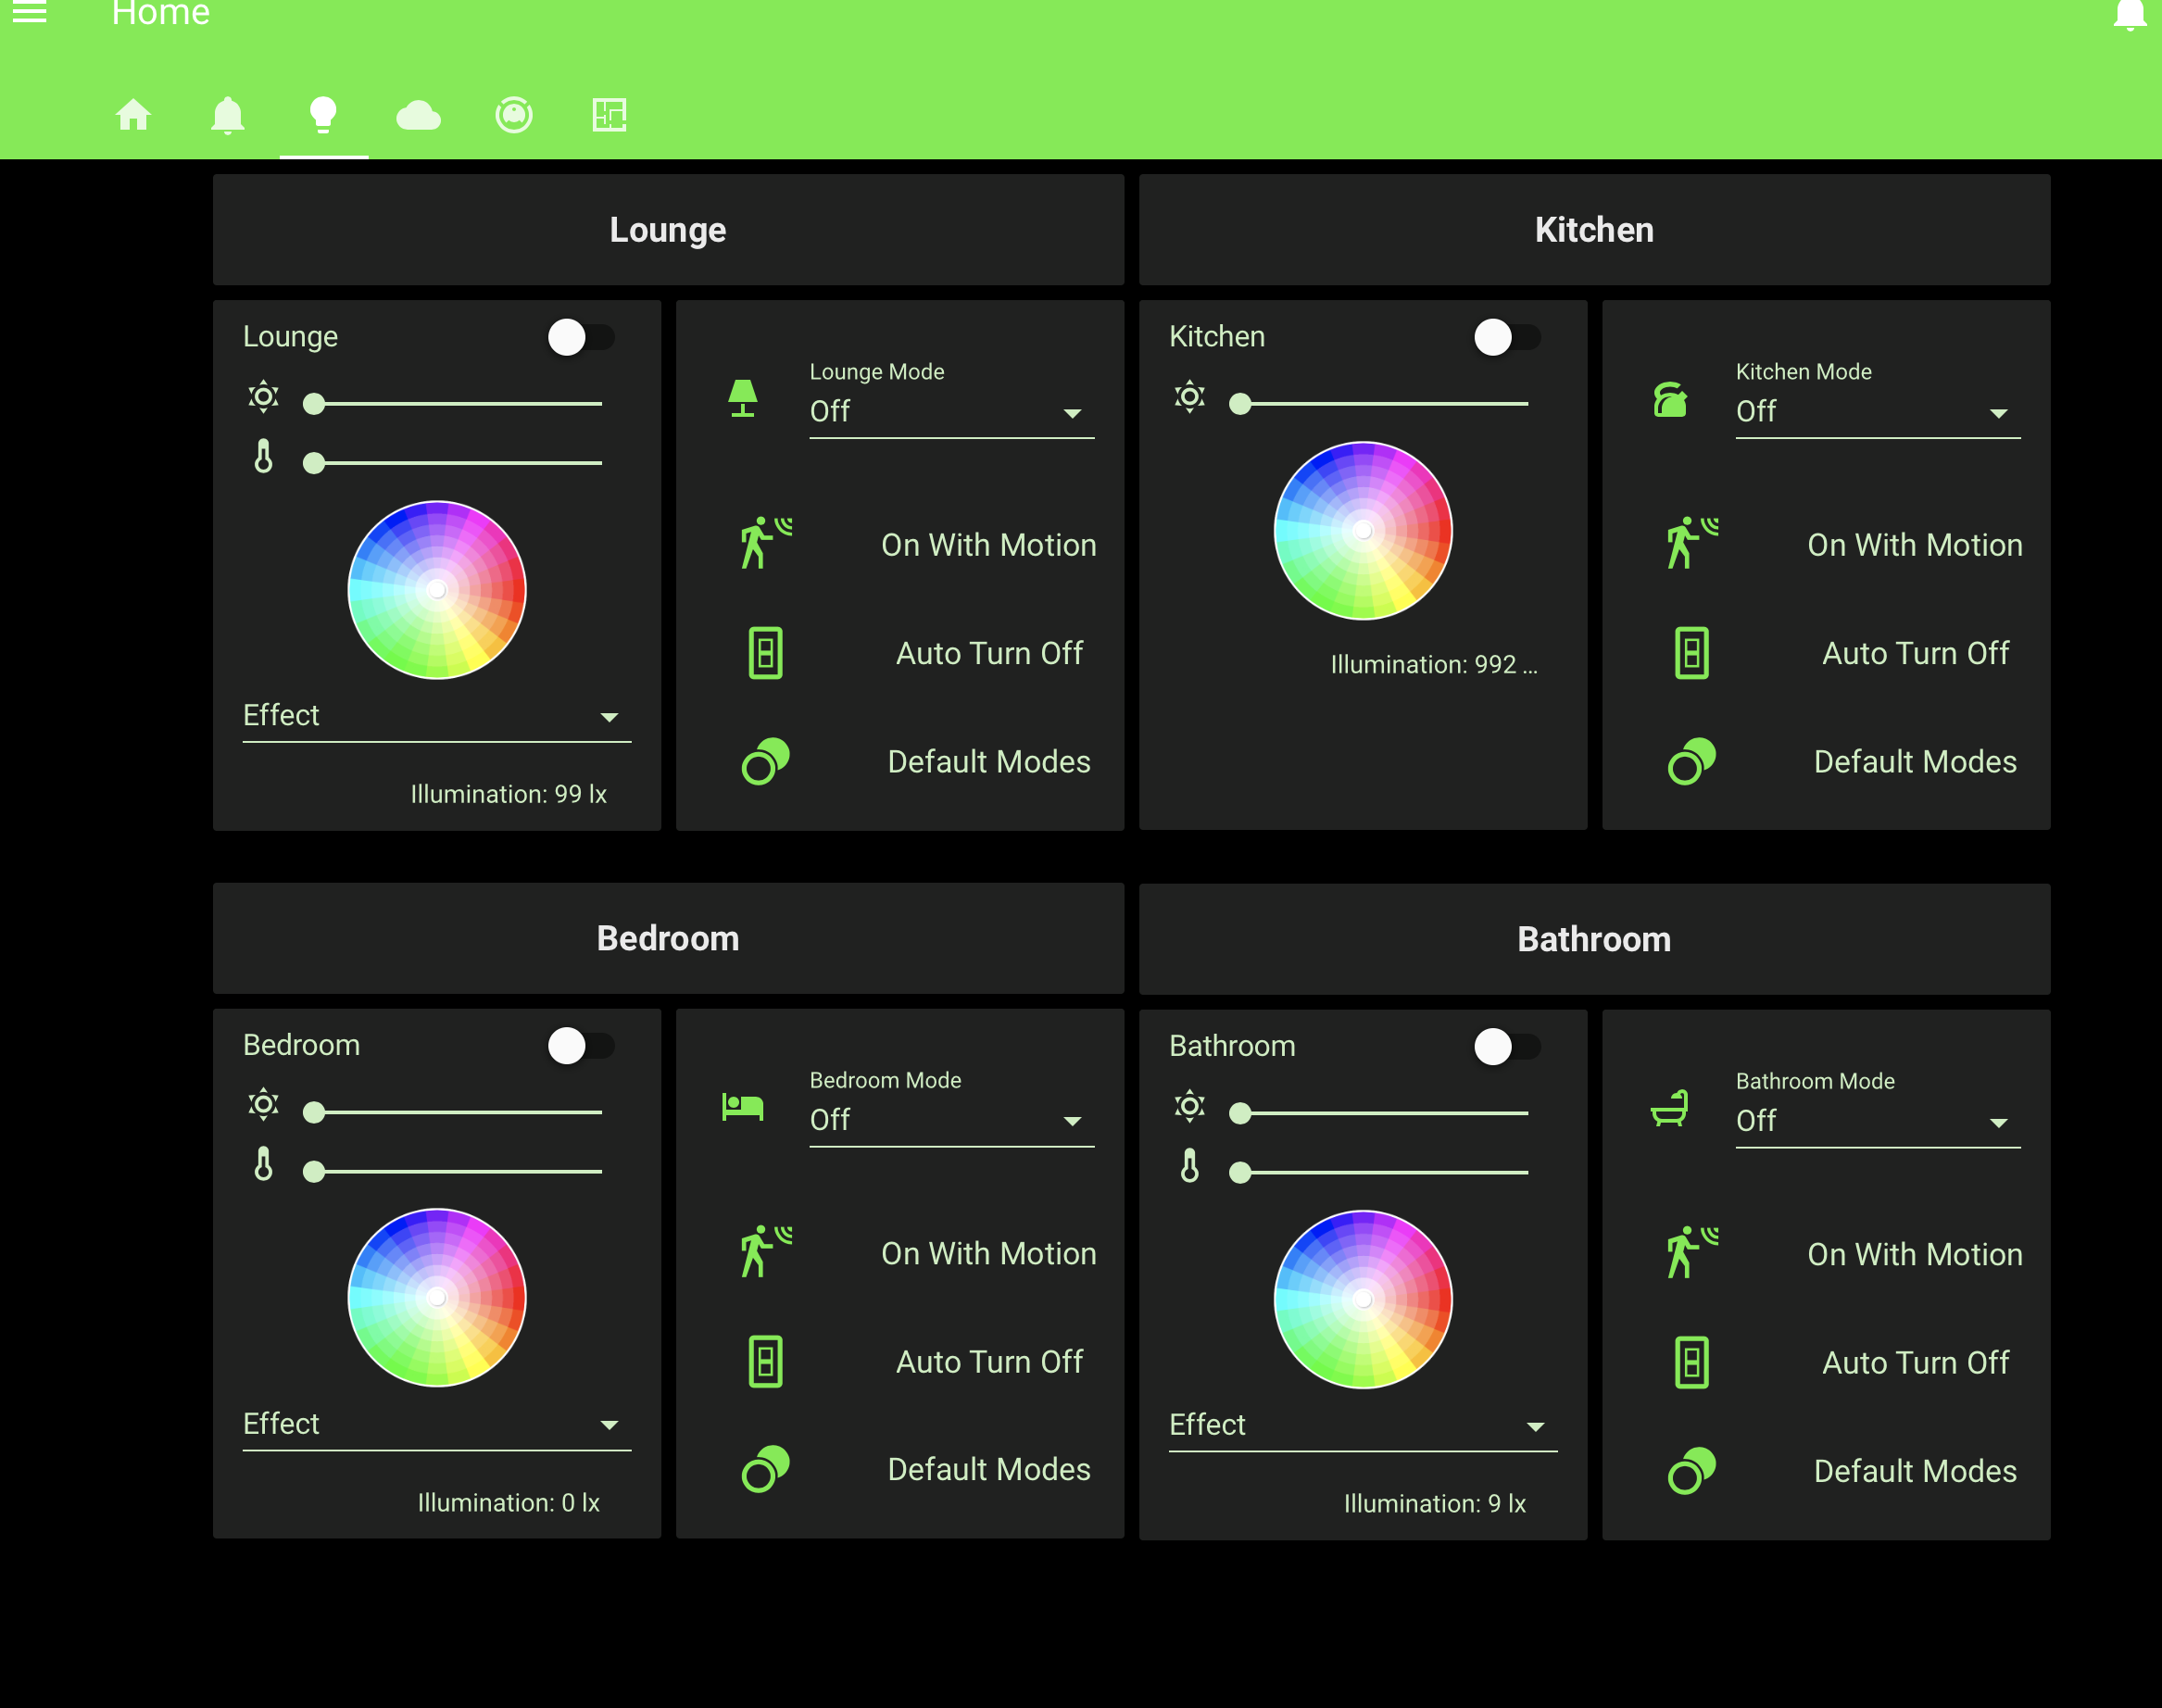Click Bedroom Auto Turn Off switch icon

point(766,1361)
